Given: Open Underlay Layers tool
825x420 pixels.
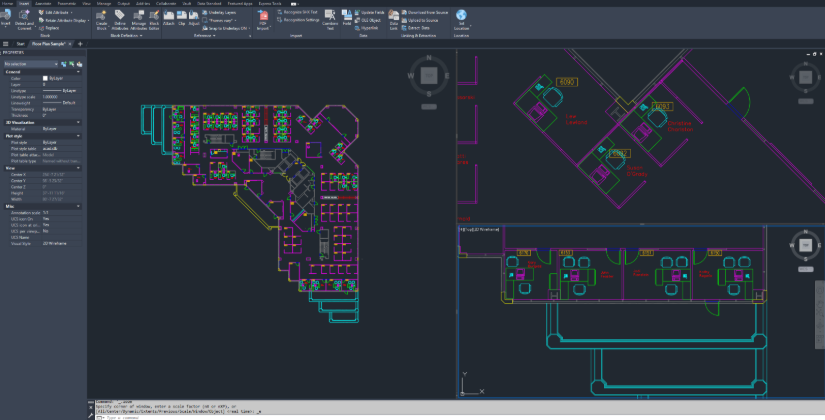Looking at the screenshot, I should [219, 12].
